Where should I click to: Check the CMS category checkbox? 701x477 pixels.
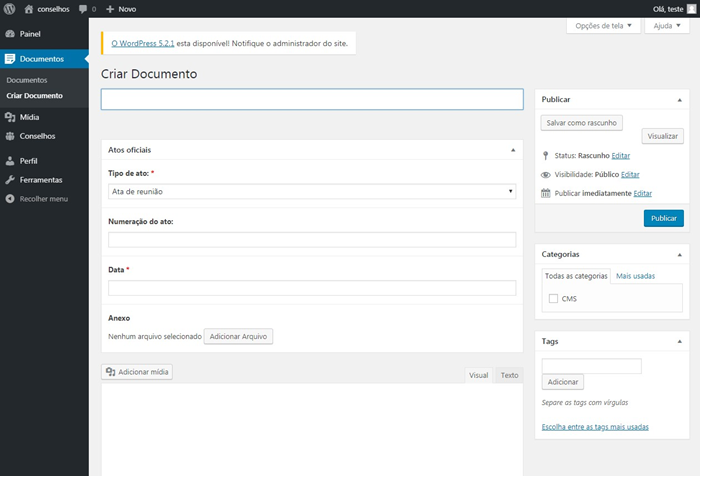point(553,299)
